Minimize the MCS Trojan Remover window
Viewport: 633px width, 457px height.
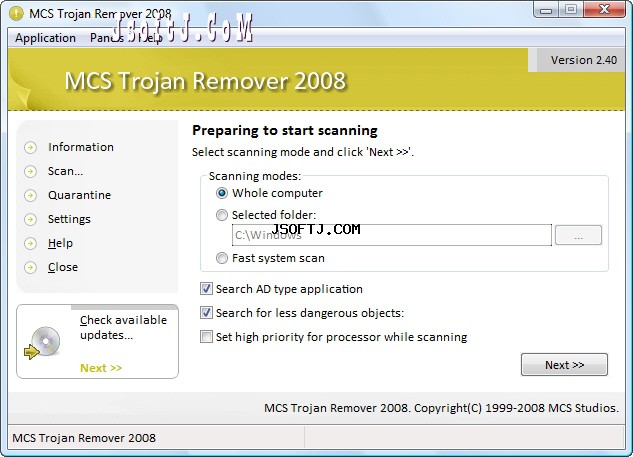[546, 10]
